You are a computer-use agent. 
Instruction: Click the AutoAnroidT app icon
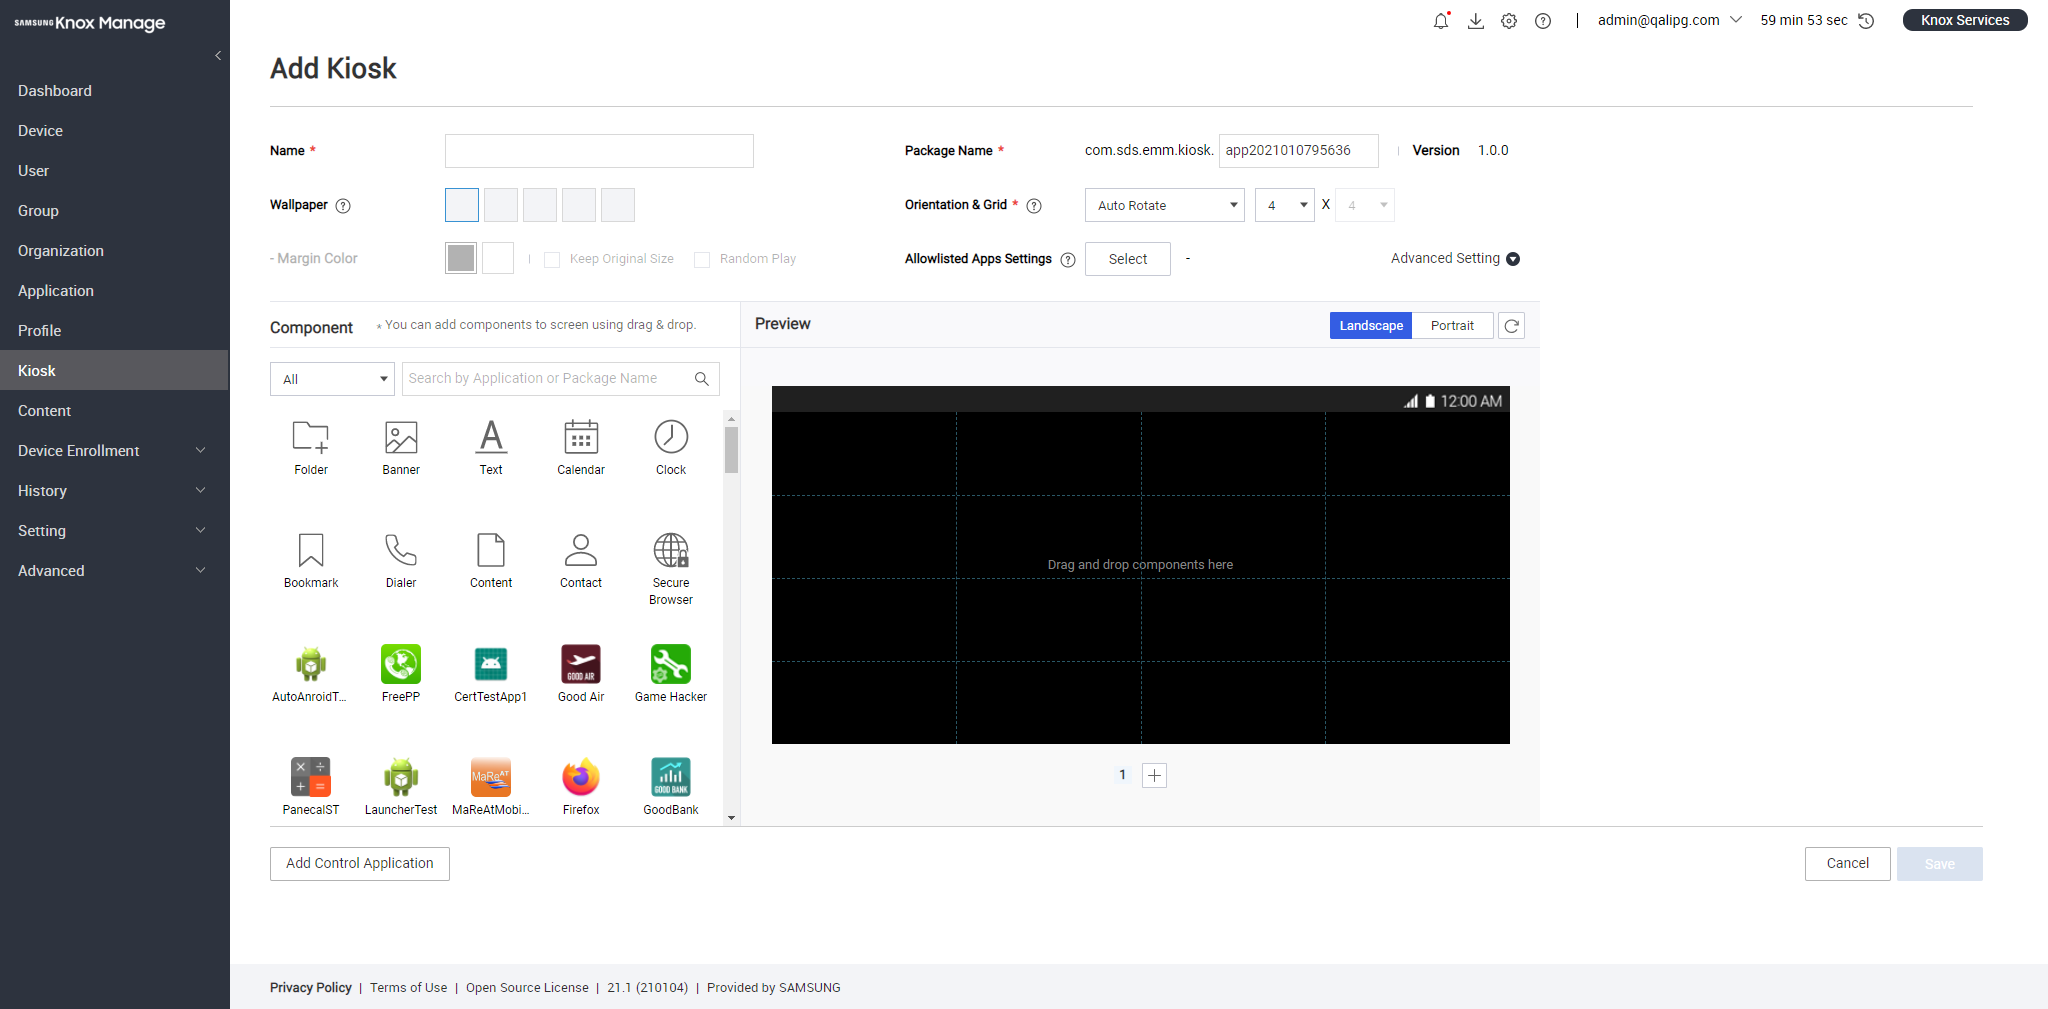(x=311, y=664)
